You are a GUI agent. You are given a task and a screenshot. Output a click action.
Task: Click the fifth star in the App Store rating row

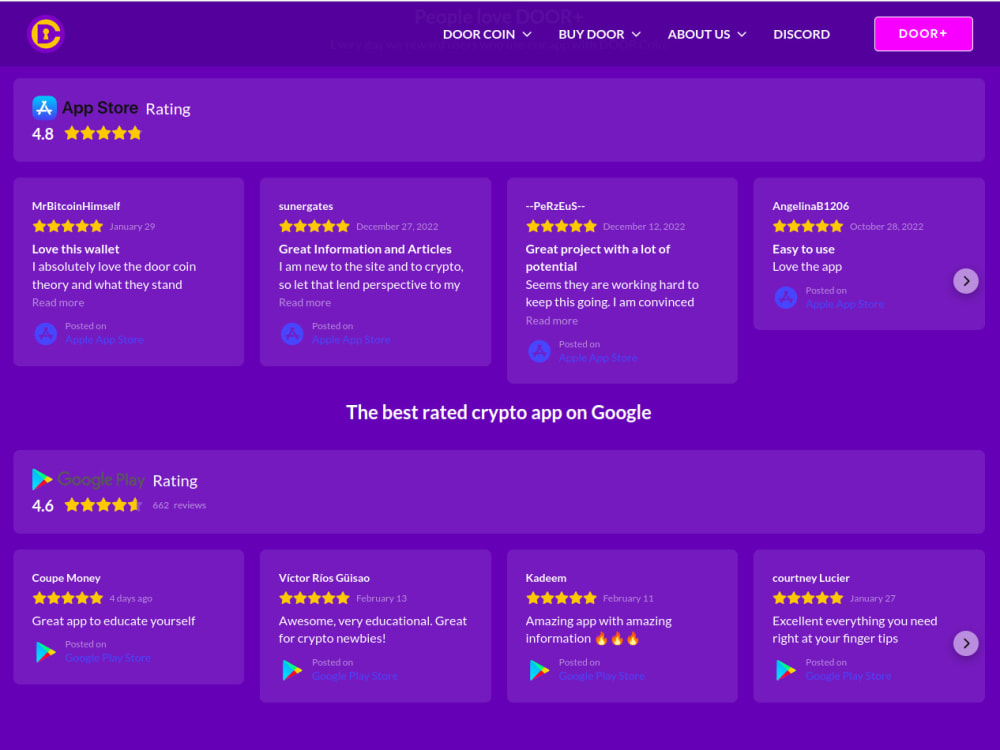133,132
